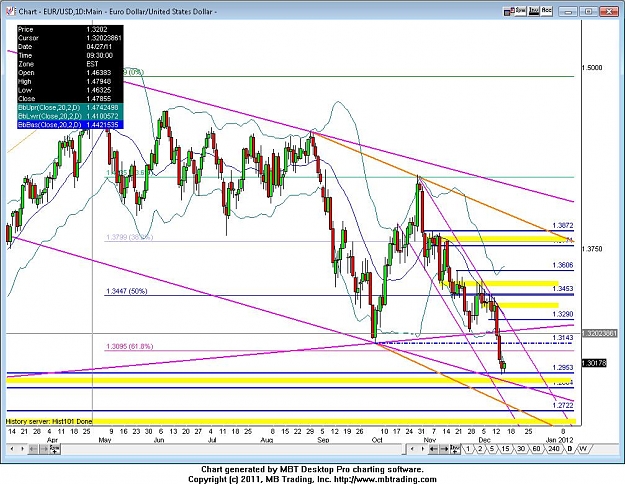Click the 1.2953 price level label
This screenshot has width=625, height=484.
pyautogui.click(x=562, y=368)
